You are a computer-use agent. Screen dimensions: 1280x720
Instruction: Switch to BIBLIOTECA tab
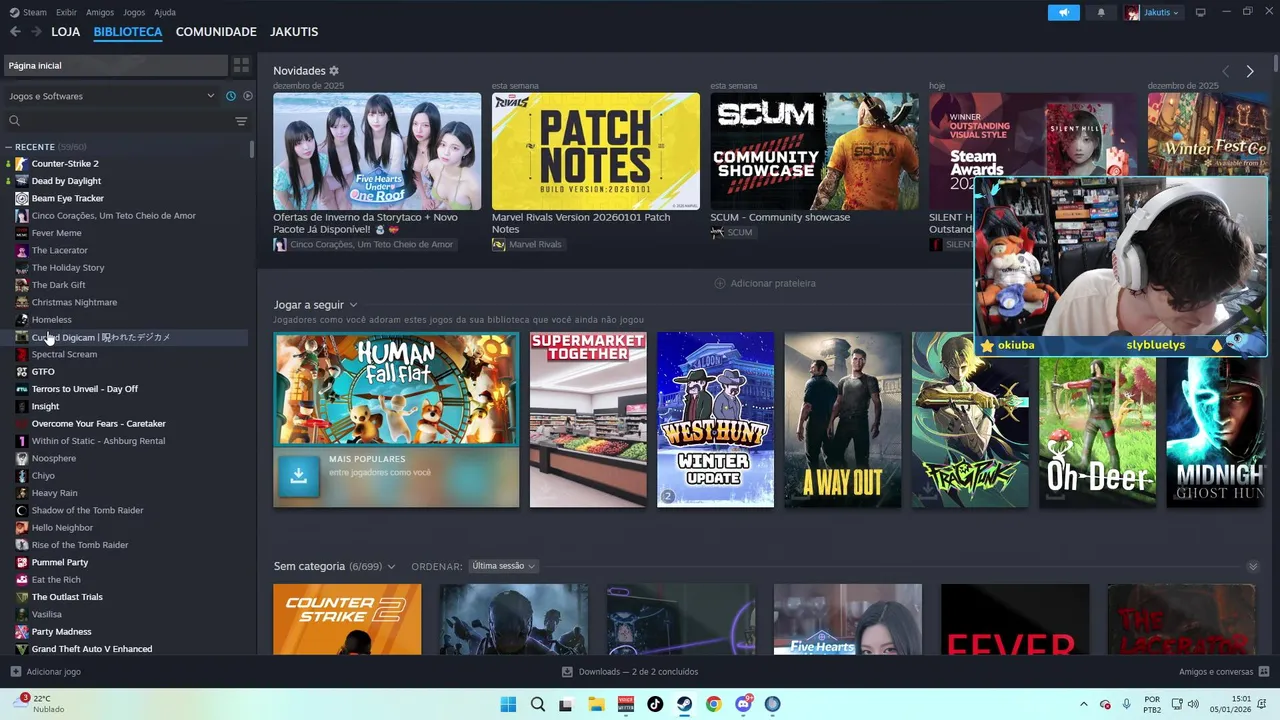128,32
